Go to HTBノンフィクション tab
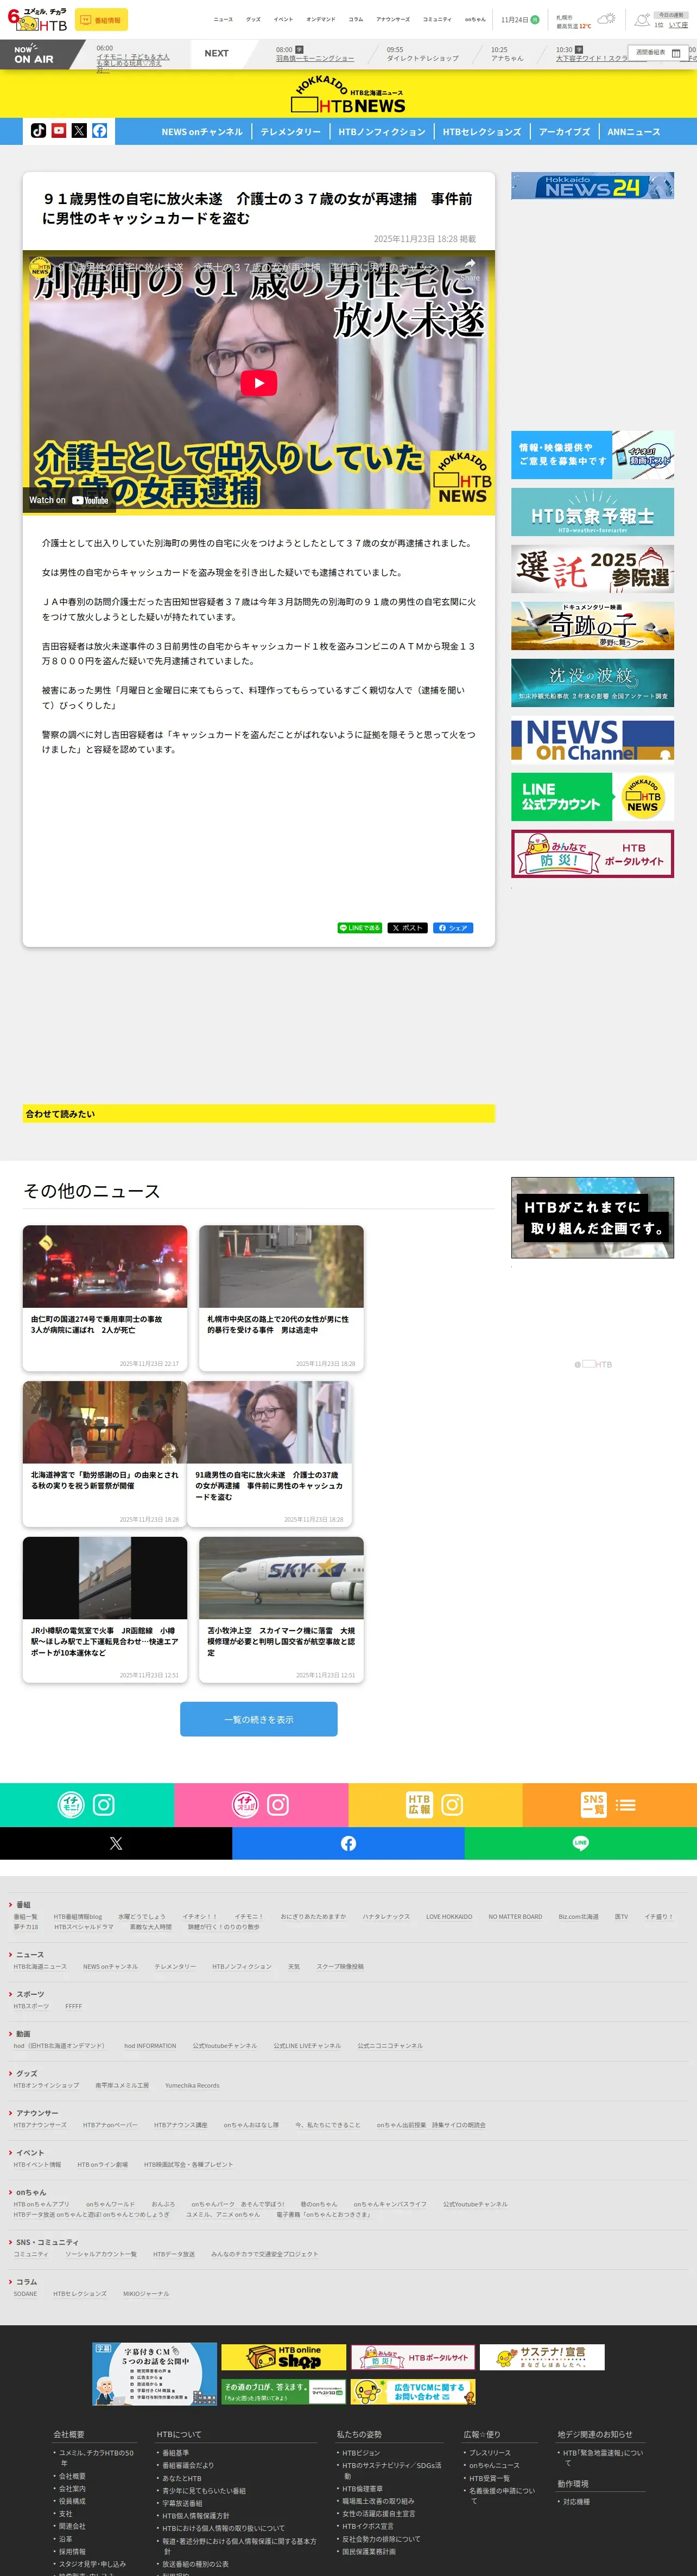This screenshot has height=2576, width=697. point(382,132)
